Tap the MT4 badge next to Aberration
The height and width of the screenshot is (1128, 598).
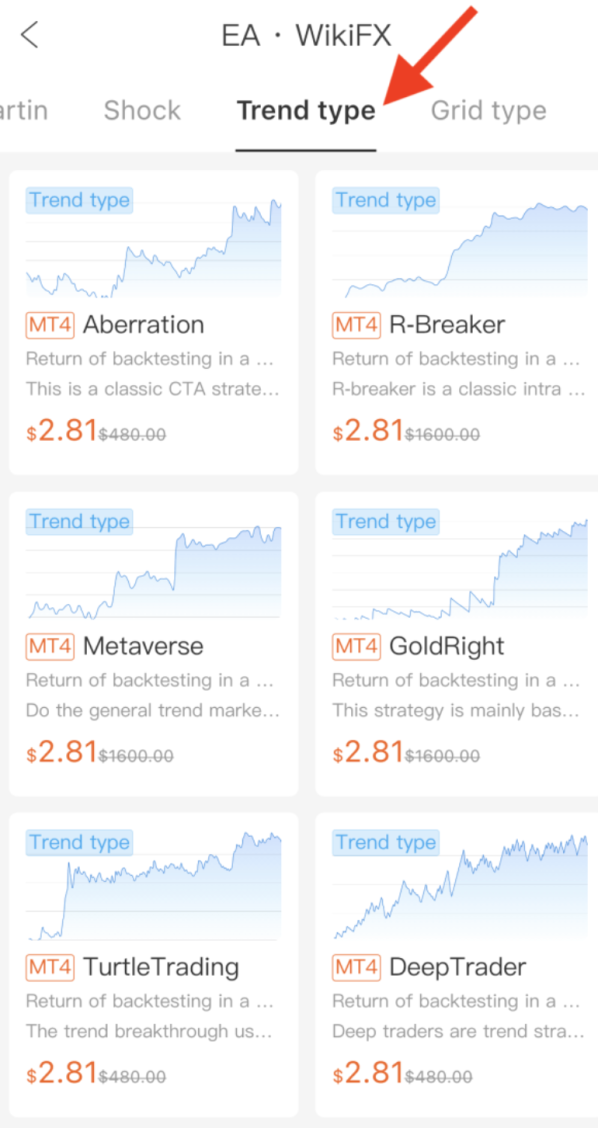click(x=50, y=324)
